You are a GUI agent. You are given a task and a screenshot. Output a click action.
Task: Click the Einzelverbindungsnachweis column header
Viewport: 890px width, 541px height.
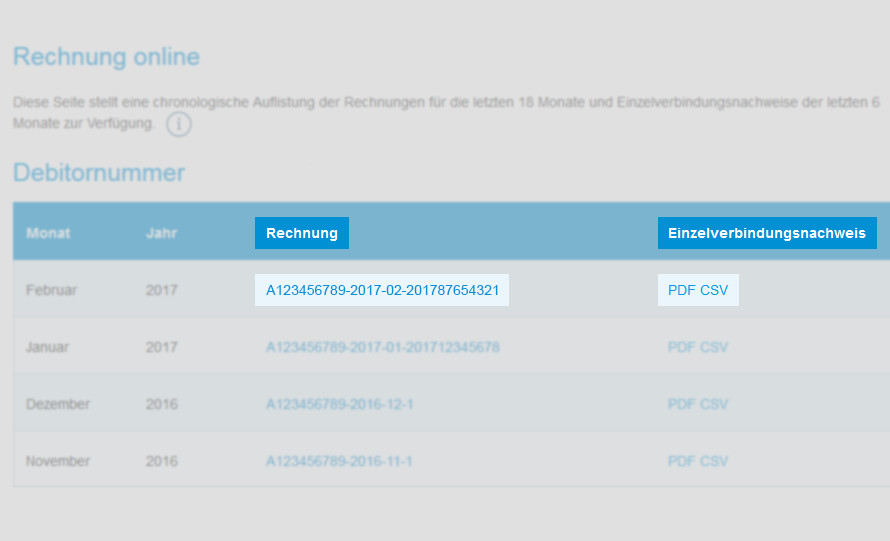(766, 233)
